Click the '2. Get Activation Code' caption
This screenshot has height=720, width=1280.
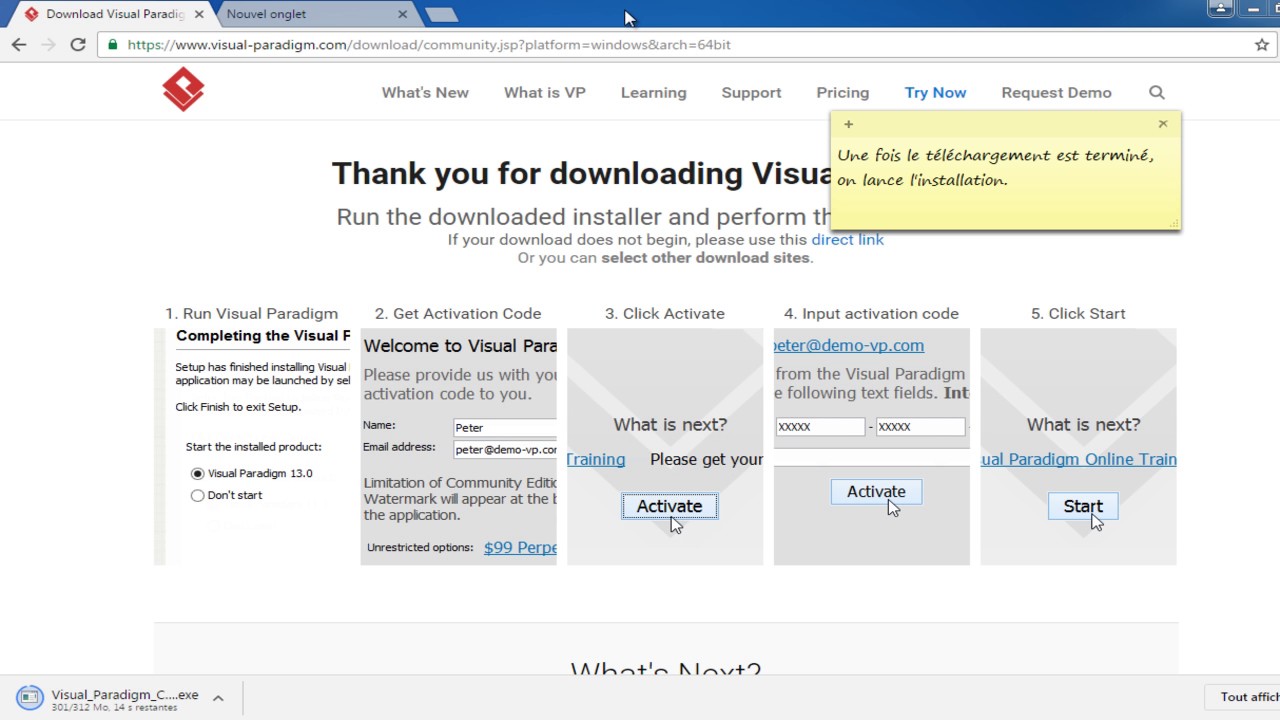click(x=458, y=313)
